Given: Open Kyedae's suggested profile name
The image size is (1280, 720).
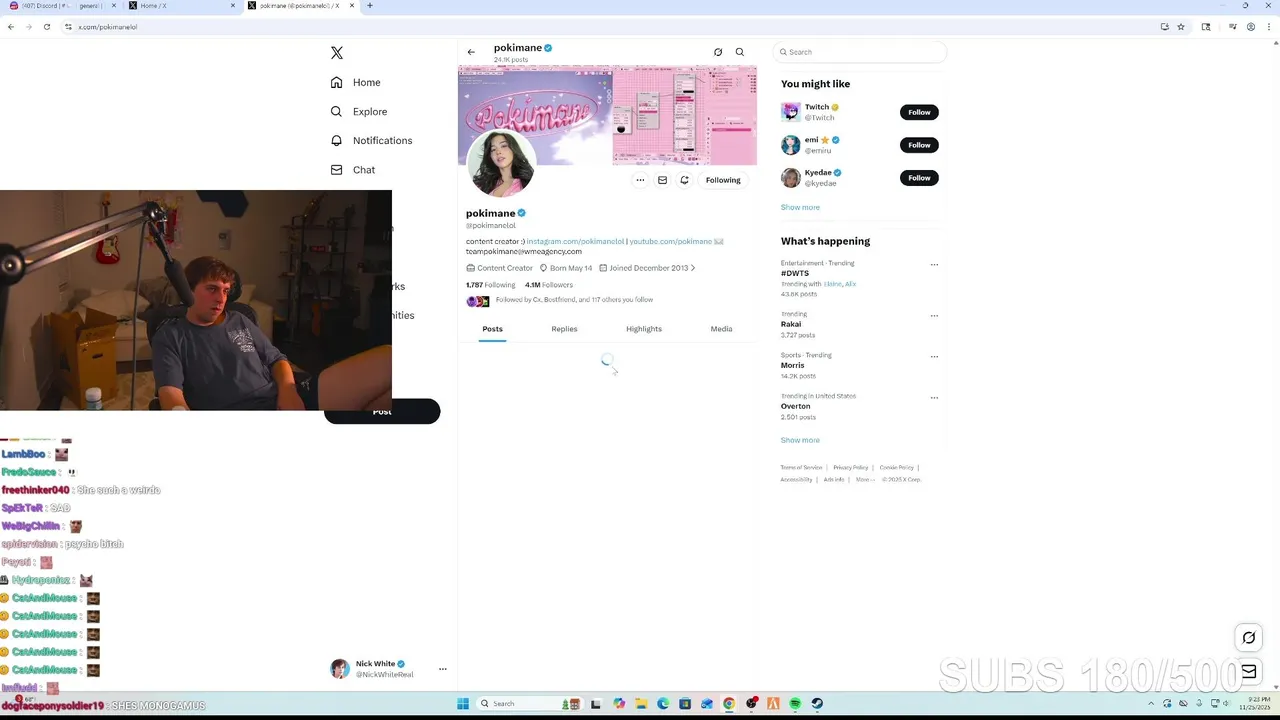Looking at the screenshot, I should [818, 173].
